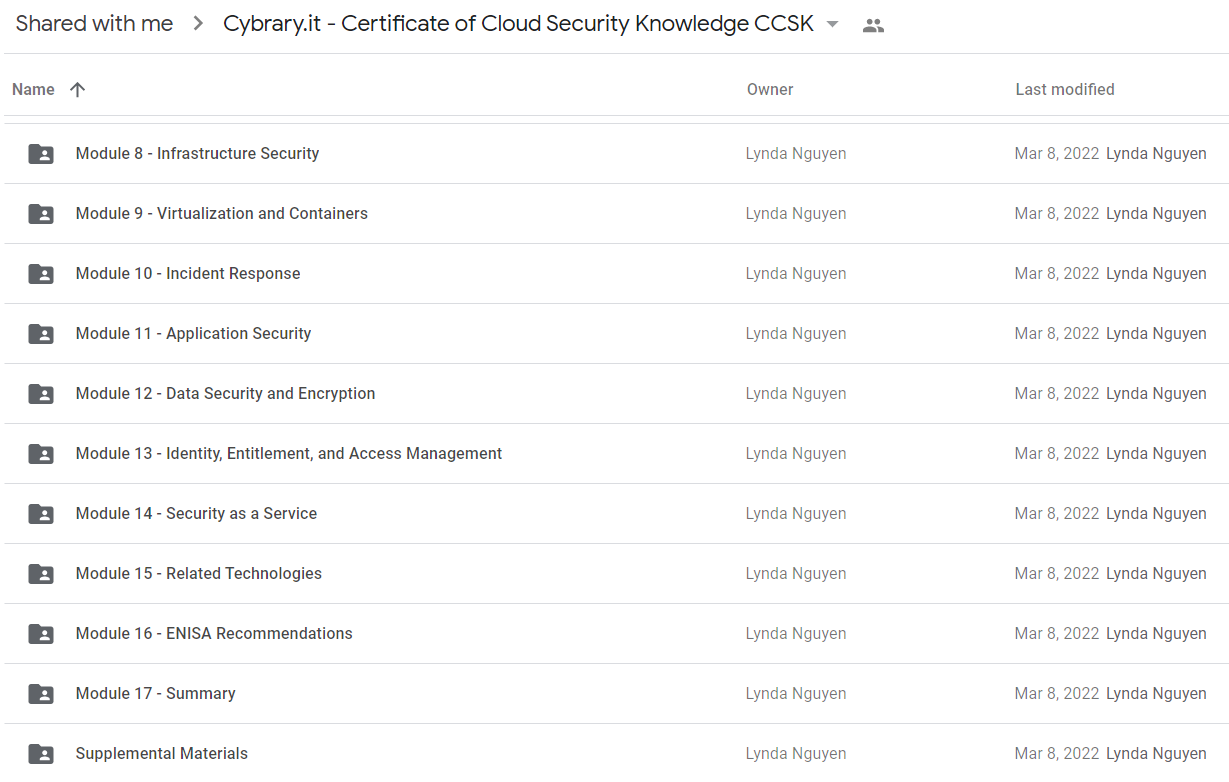
Task: Select Module 16 - ENISA Recommendations
Action: [214, 633]
